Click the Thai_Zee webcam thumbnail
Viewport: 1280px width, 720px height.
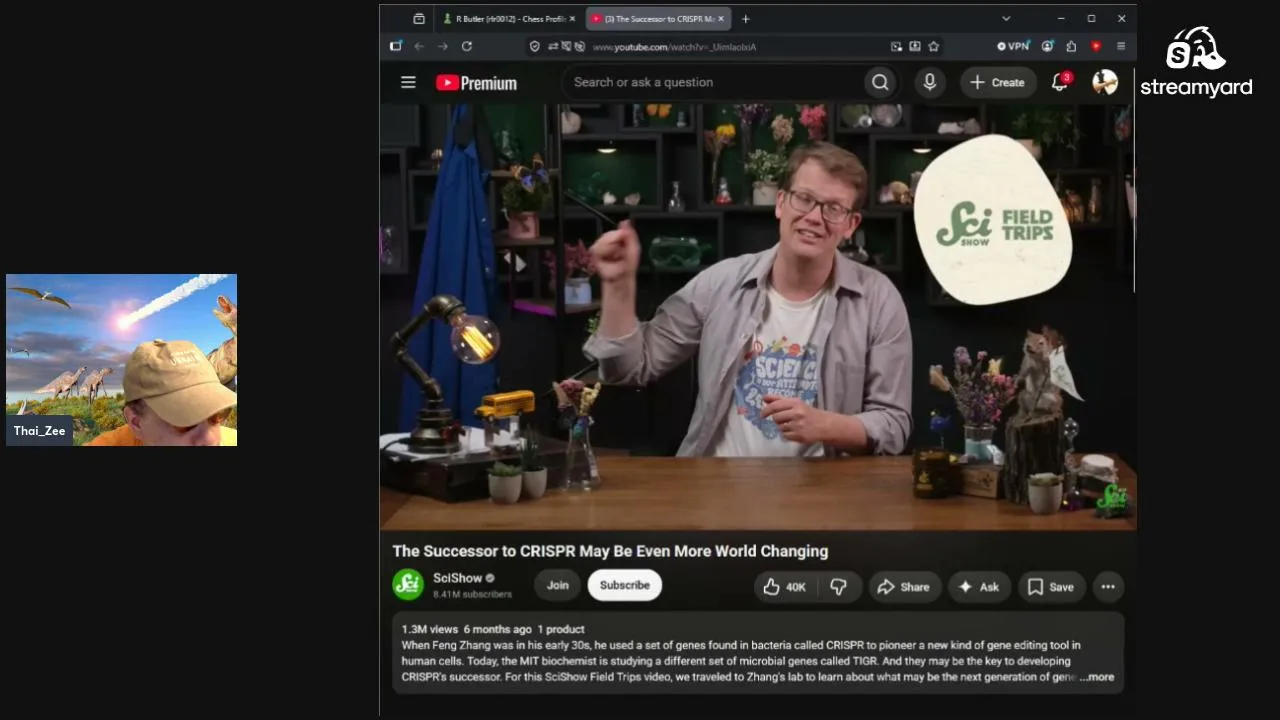coord(122,360)
